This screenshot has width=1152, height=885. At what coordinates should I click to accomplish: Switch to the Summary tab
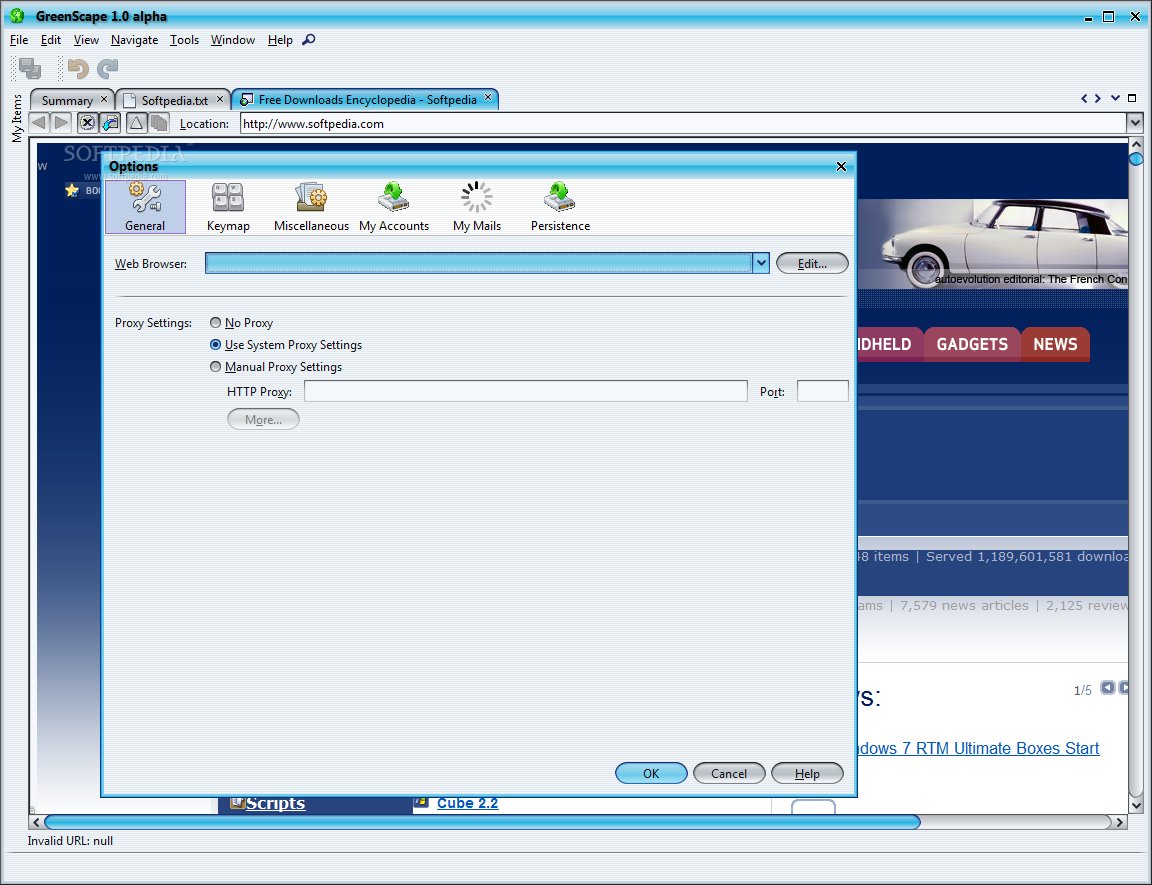coord(67,100)
